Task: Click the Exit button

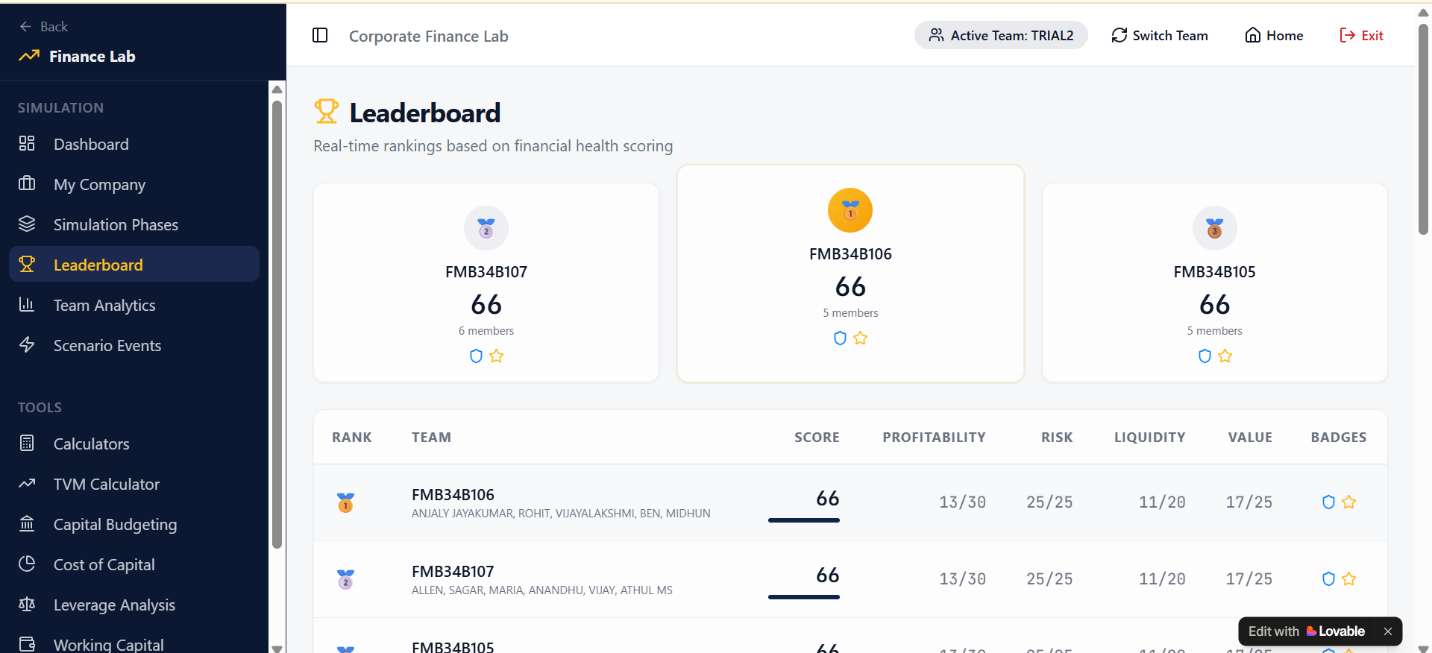Action: pos(1362,36)
